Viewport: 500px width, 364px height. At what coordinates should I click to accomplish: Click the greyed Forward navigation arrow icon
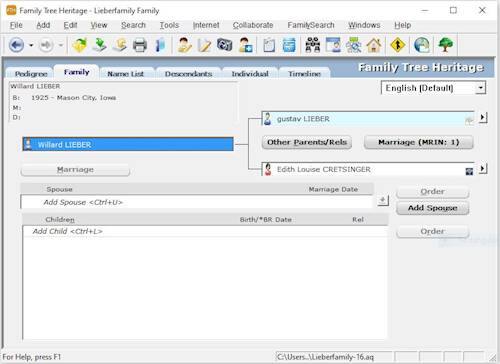(46, 45)
